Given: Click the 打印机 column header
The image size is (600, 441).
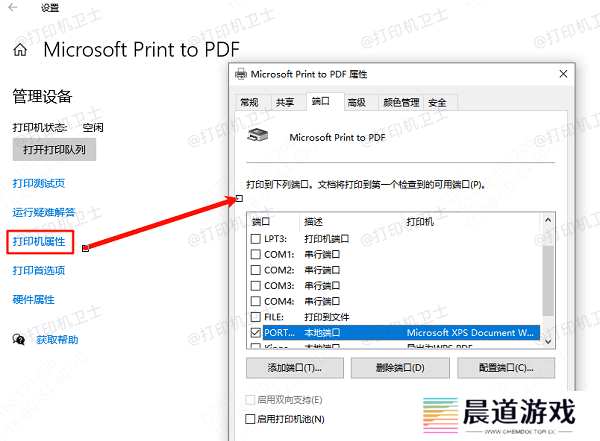Looking at the screenshot, I should point(420,222).
